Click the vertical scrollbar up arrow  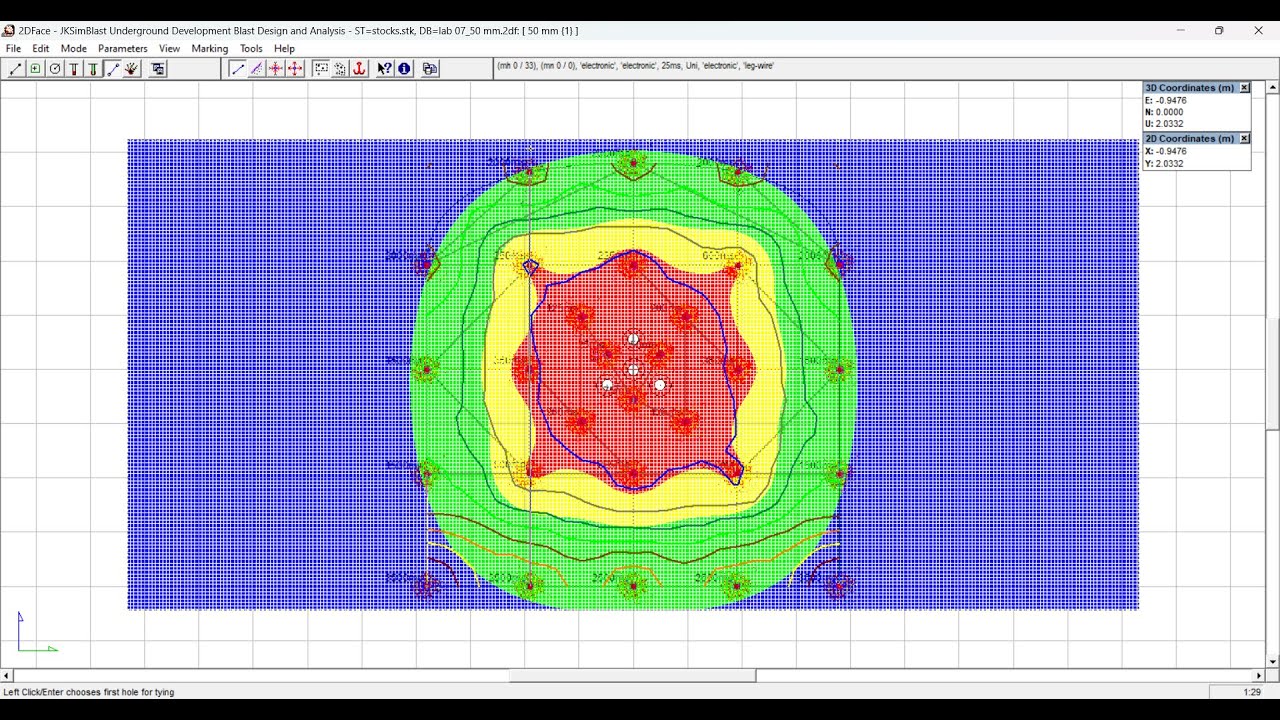point(1273,87)
